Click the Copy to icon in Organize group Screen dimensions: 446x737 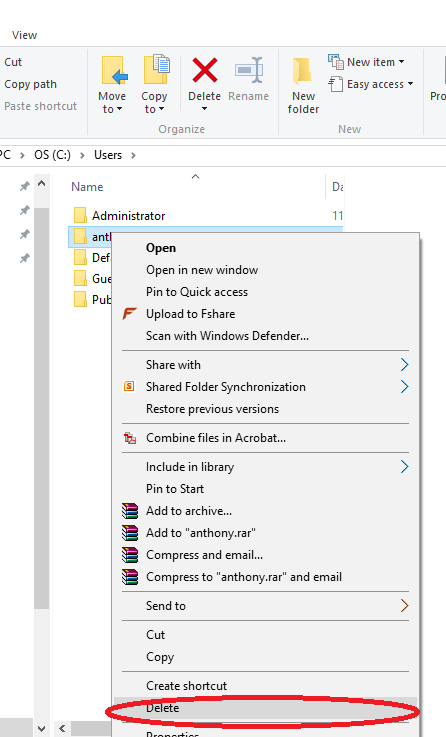tap(156, 69)
